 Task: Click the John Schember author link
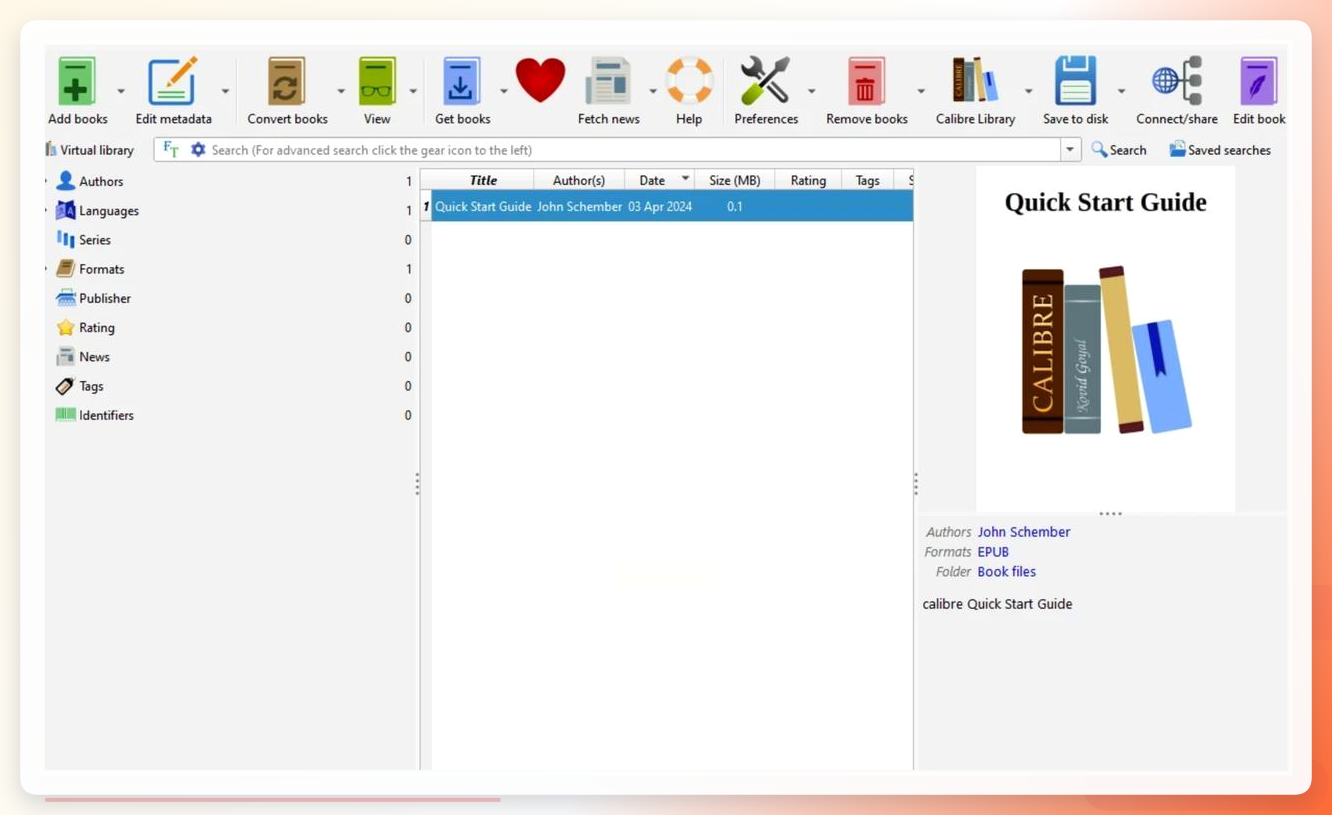[x=1024, y=532]
